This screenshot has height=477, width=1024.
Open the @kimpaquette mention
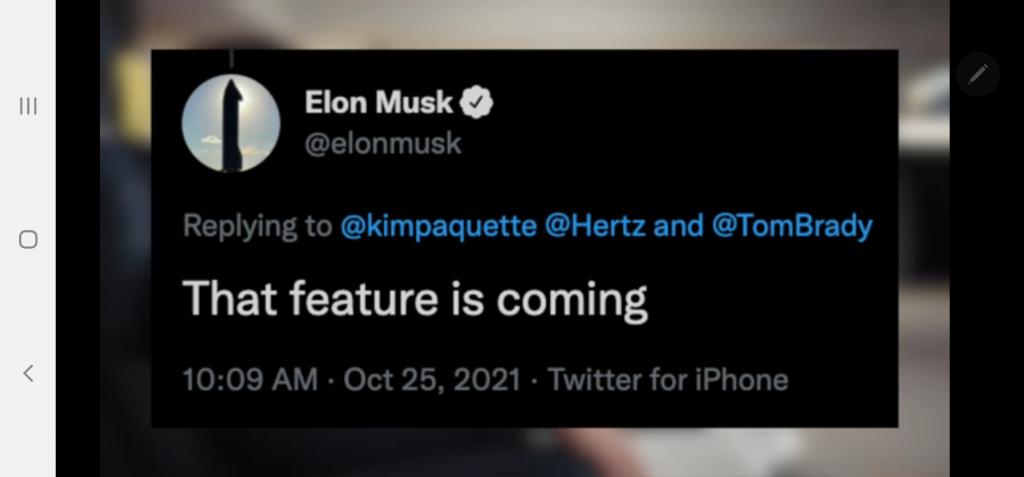pyautogui.click(x=438, y=226)
